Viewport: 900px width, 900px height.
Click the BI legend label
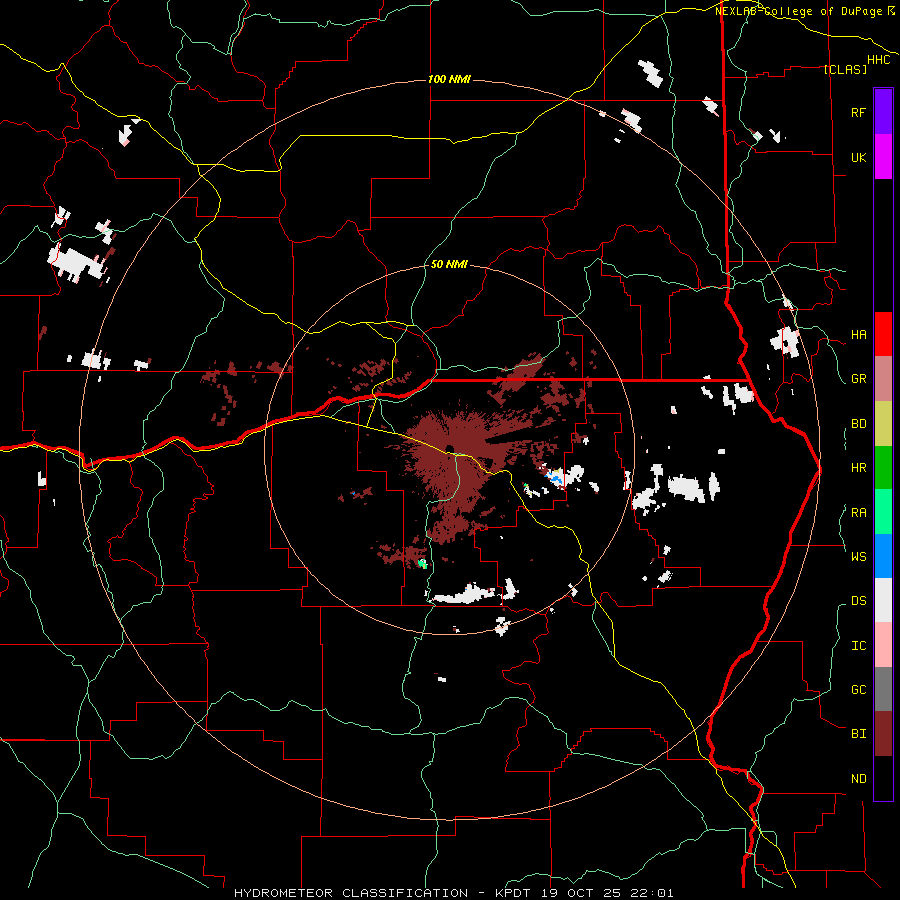click(x=858, y=734)
